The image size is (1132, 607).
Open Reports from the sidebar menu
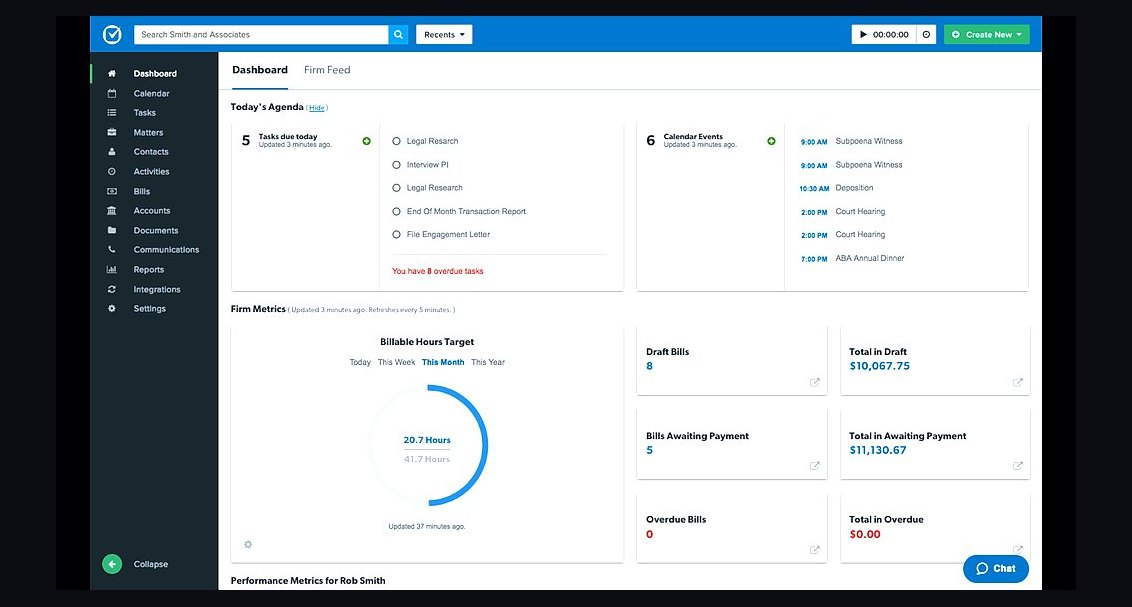pyautogui.click(x=148, y=269)
